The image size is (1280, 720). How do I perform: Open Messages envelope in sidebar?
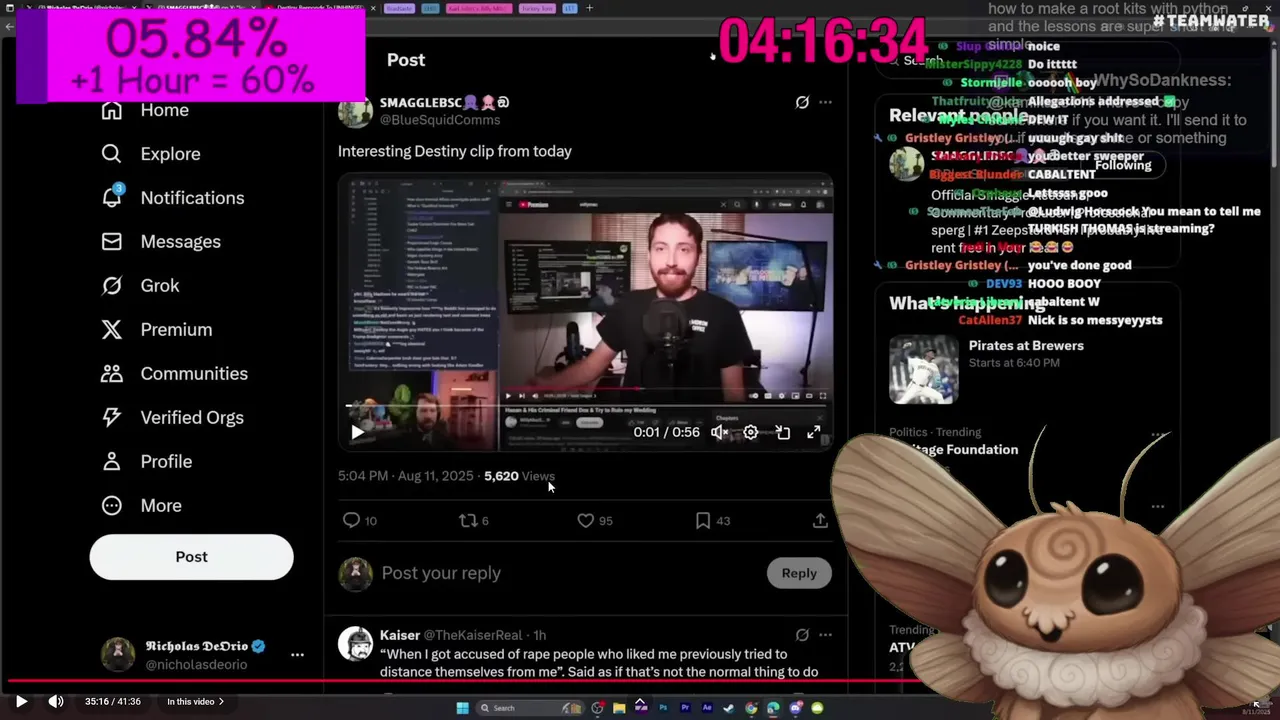pos(161,242)
